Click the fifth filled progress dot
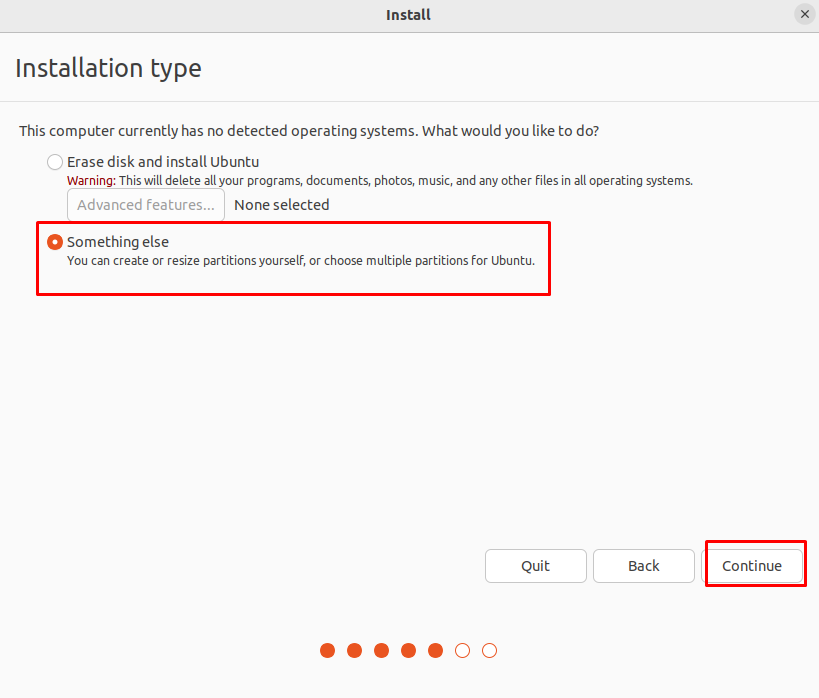Viewport: 819px width, 698px height. pos(436,651)
